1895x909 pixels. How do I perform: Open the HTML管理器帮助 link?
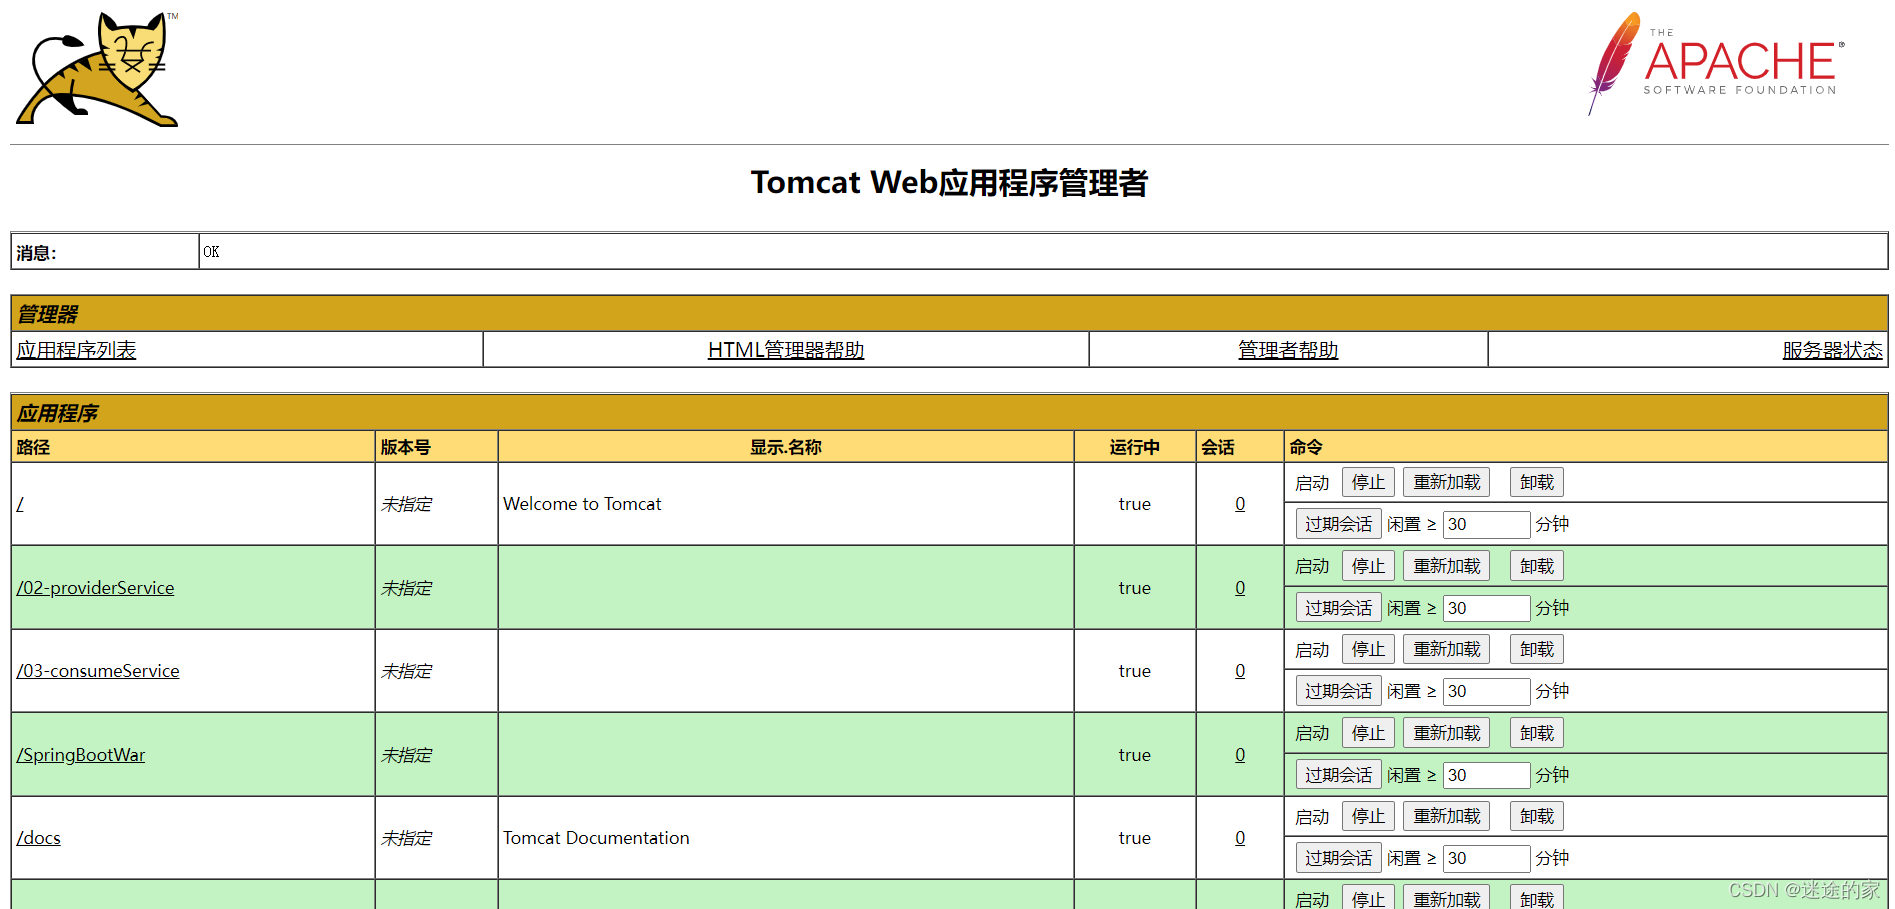tap(786, 350)
